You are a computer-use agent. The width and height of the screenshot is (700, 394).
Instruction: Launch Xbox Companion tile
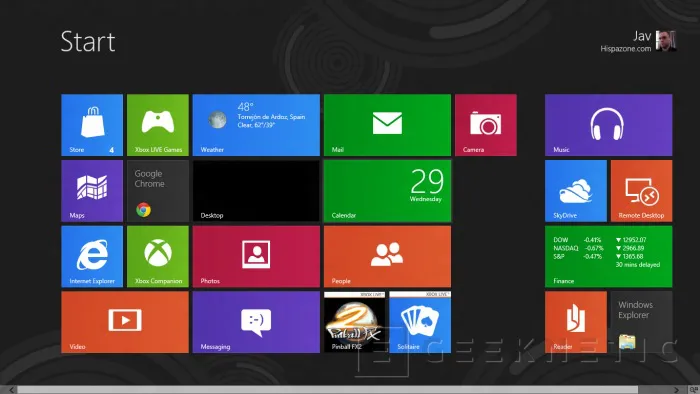[158, 257]
